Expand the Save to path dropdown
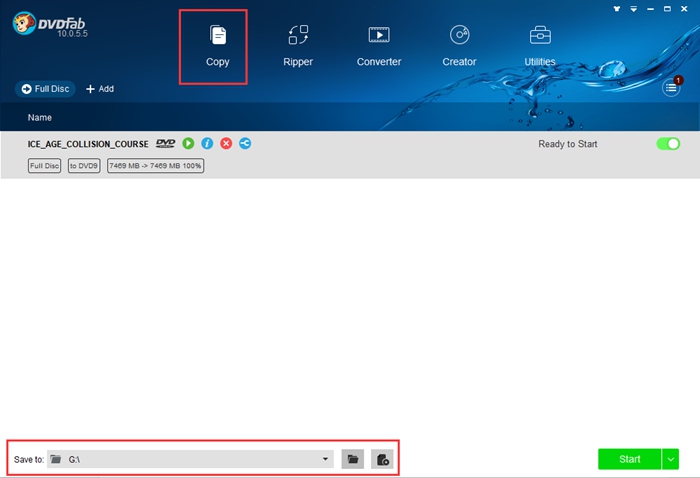The width and height of the screenshot is (700, 478). click(x=326, y=459)
